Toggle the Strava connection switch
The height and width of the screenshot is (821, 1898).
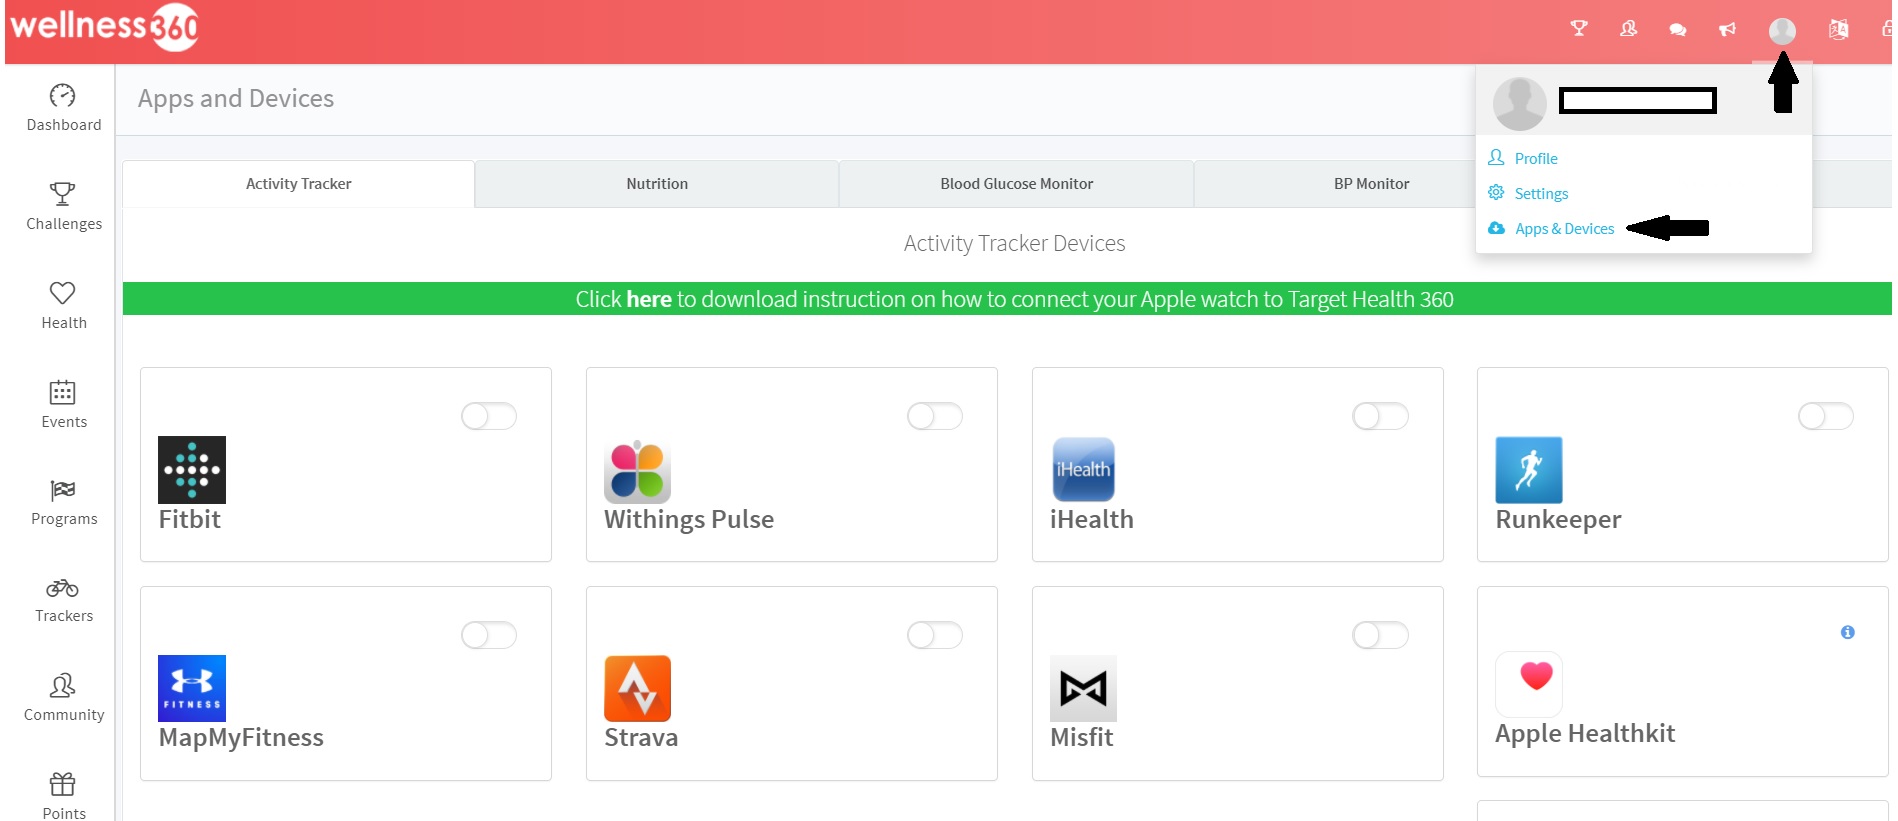[935, 635]
